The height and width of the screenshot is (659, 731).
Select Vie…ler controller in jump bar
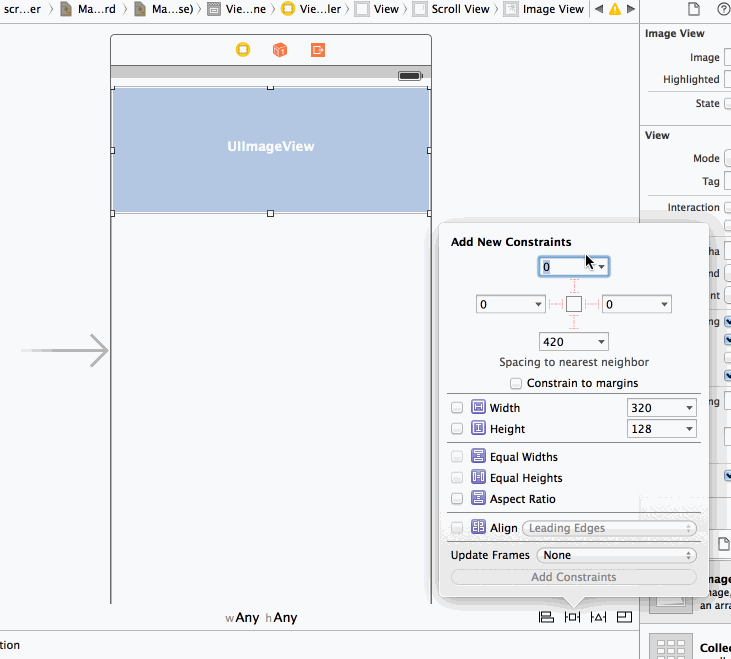312,9
